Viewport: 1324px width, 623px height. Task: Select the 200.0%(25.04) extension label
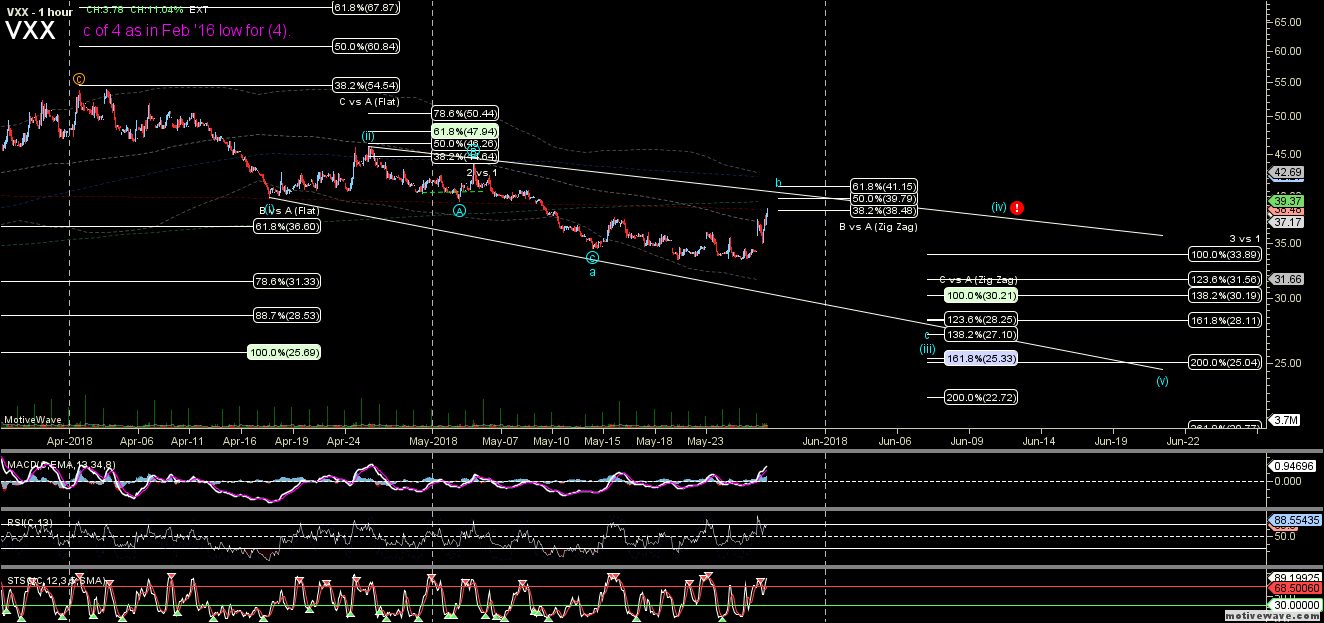coord(1224,362)
